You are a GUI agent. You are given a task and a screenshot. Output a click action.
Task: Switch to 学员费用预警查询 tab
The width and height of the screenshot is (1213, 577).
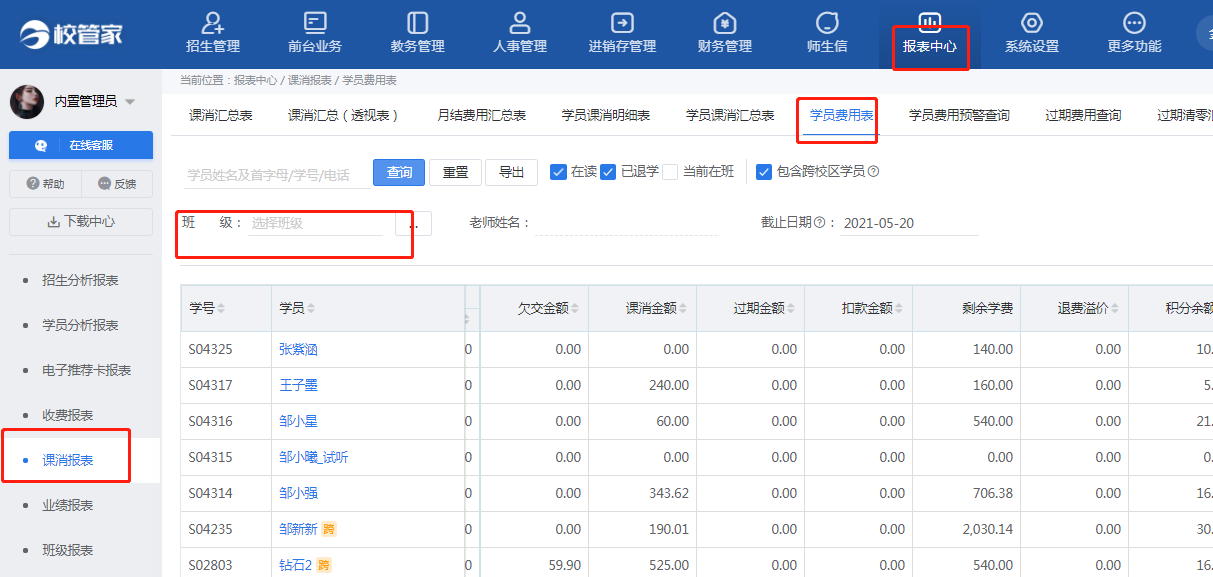click(959, 116)
